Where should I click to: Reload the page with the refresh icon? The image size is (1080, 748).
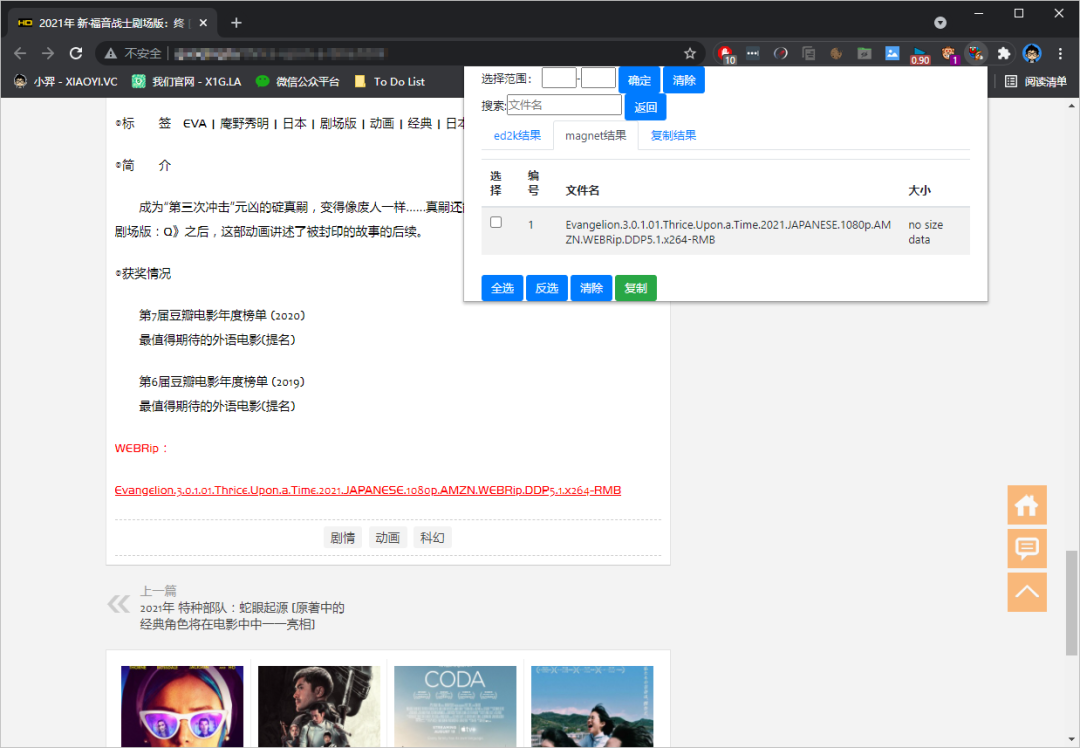pos(76,53)
